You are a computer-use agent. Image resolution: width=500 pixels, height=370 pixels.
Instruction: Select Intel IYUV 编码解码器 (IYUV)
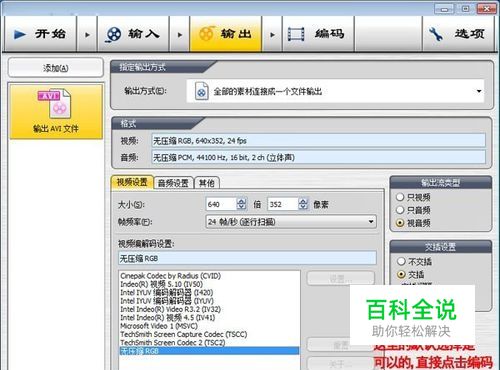209,301
